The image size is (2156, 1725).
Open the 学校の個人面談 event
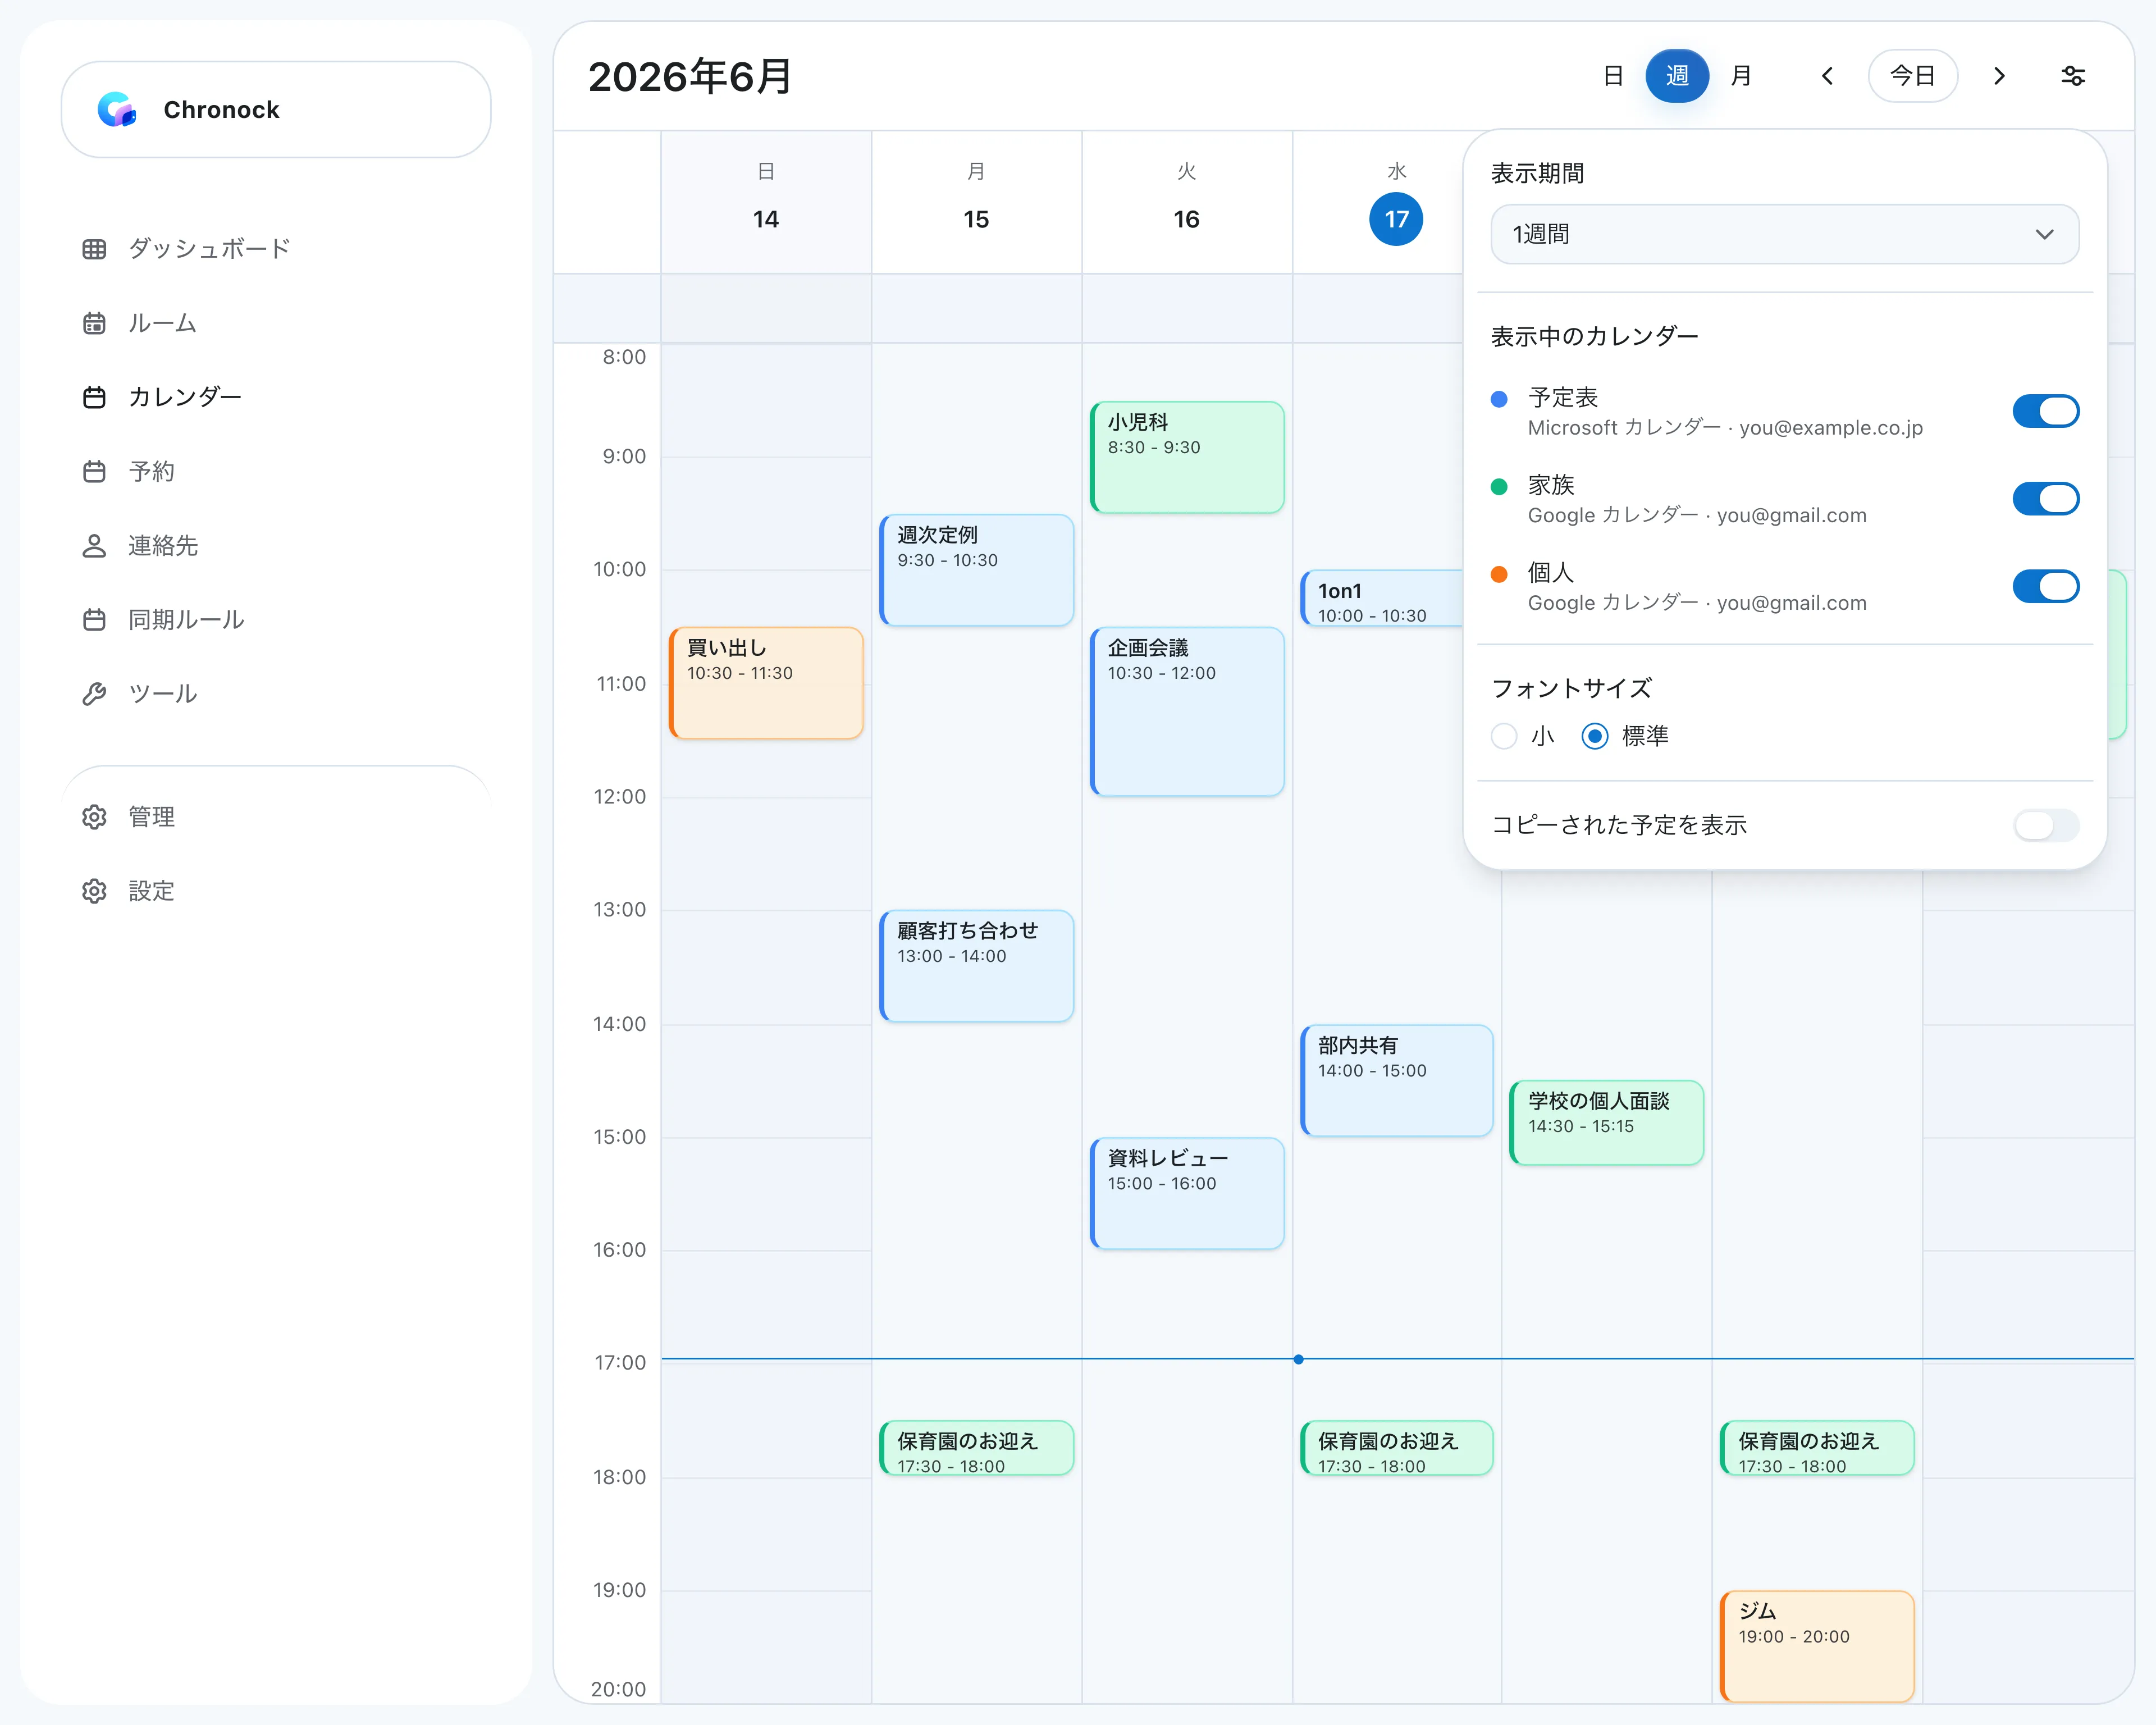click(1606, 1122)
